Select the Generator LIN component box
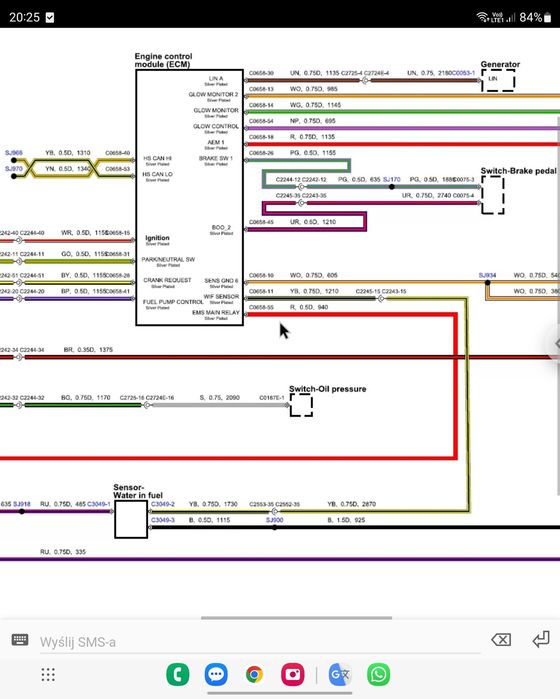The image size is (560, 699). (498, 80)
